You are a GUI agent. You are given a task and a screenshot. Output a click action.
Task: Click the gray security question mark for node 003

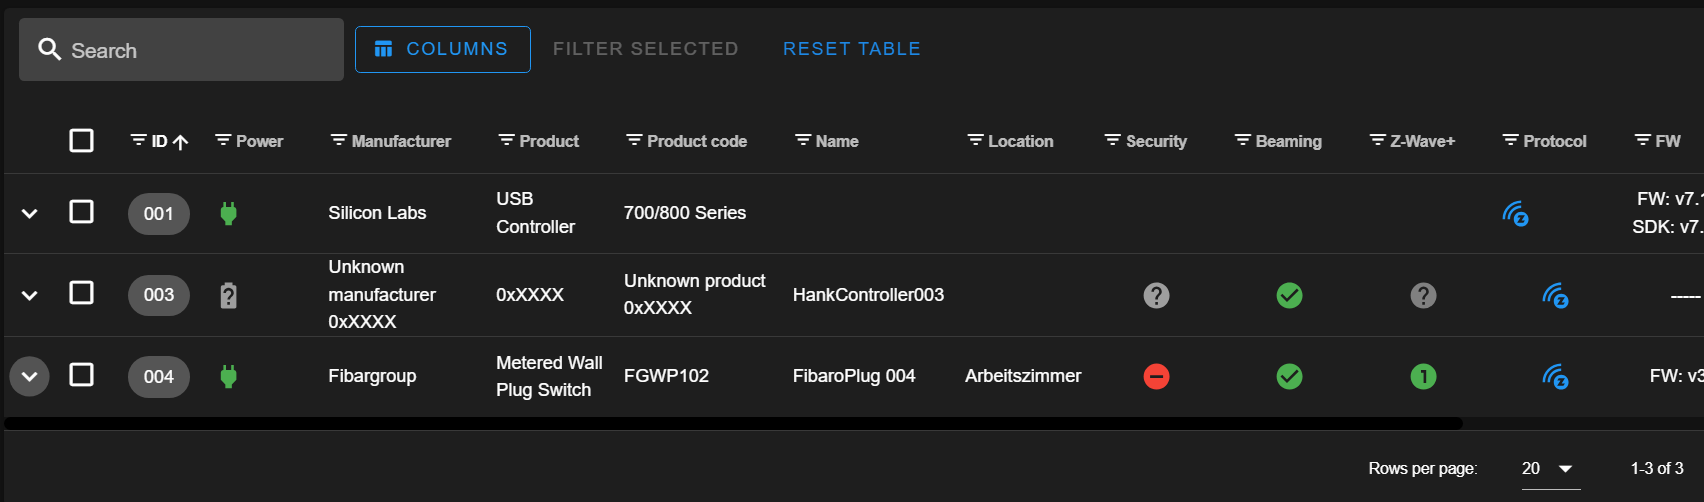[x=1156, y=295]
